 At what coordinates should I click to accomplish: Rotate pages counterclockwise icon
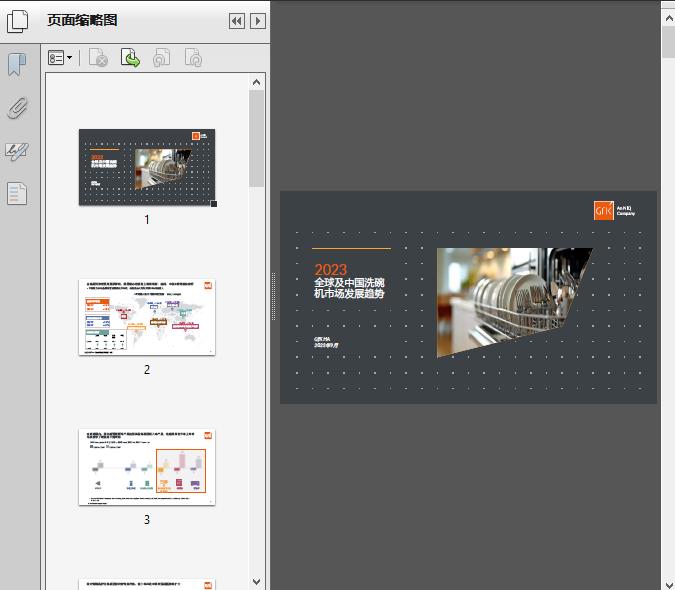(x=162, y=58)
